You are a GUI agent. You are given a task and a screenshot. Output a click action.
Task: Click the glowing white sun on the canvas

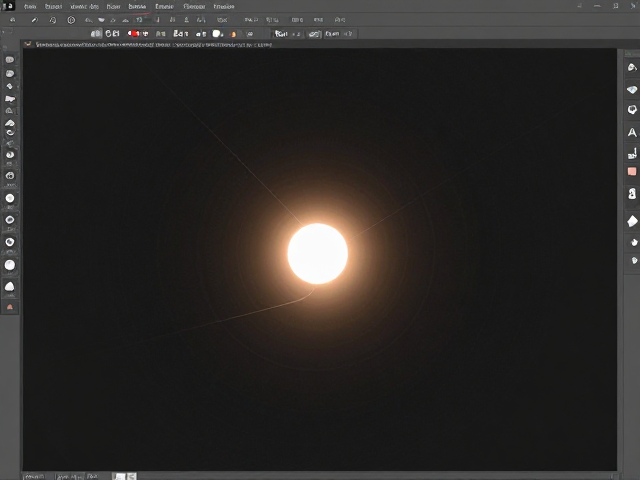pos(318,253)
